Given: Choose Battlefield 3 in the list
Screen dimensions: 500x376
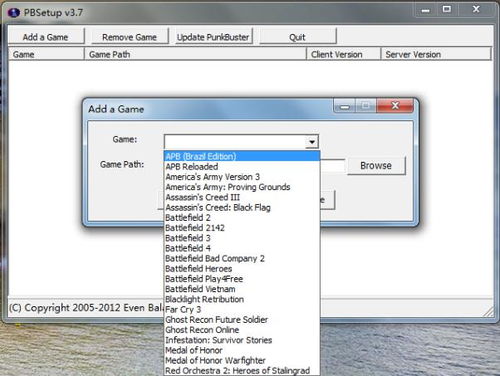Looking at the screenshot, I should (x=242, y=238).
